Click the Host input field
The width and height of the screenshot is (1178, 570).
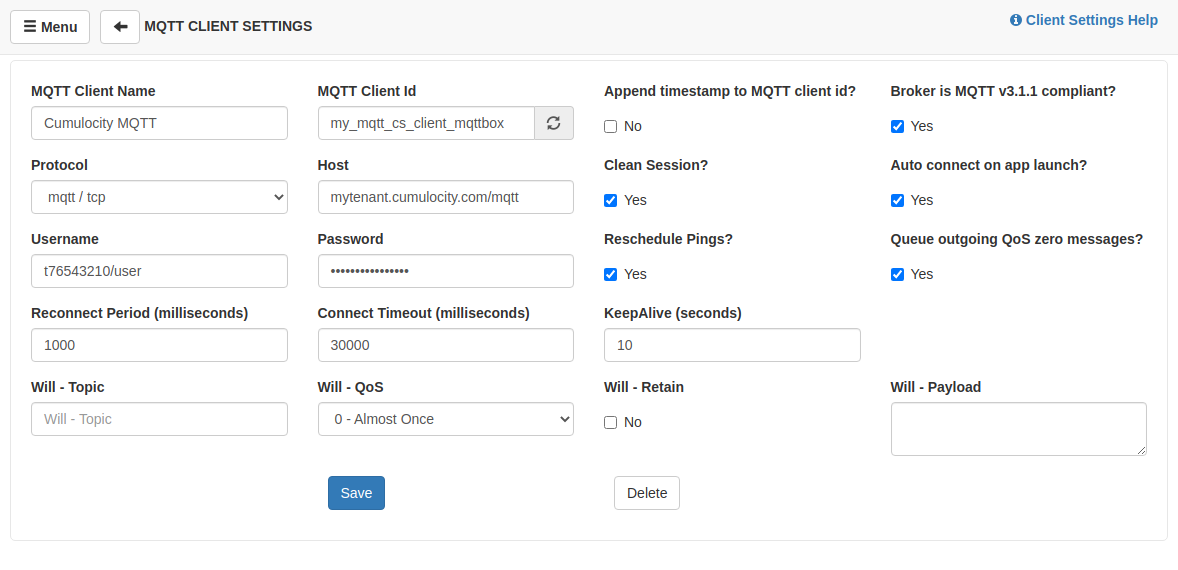click(x=446, y=197)
